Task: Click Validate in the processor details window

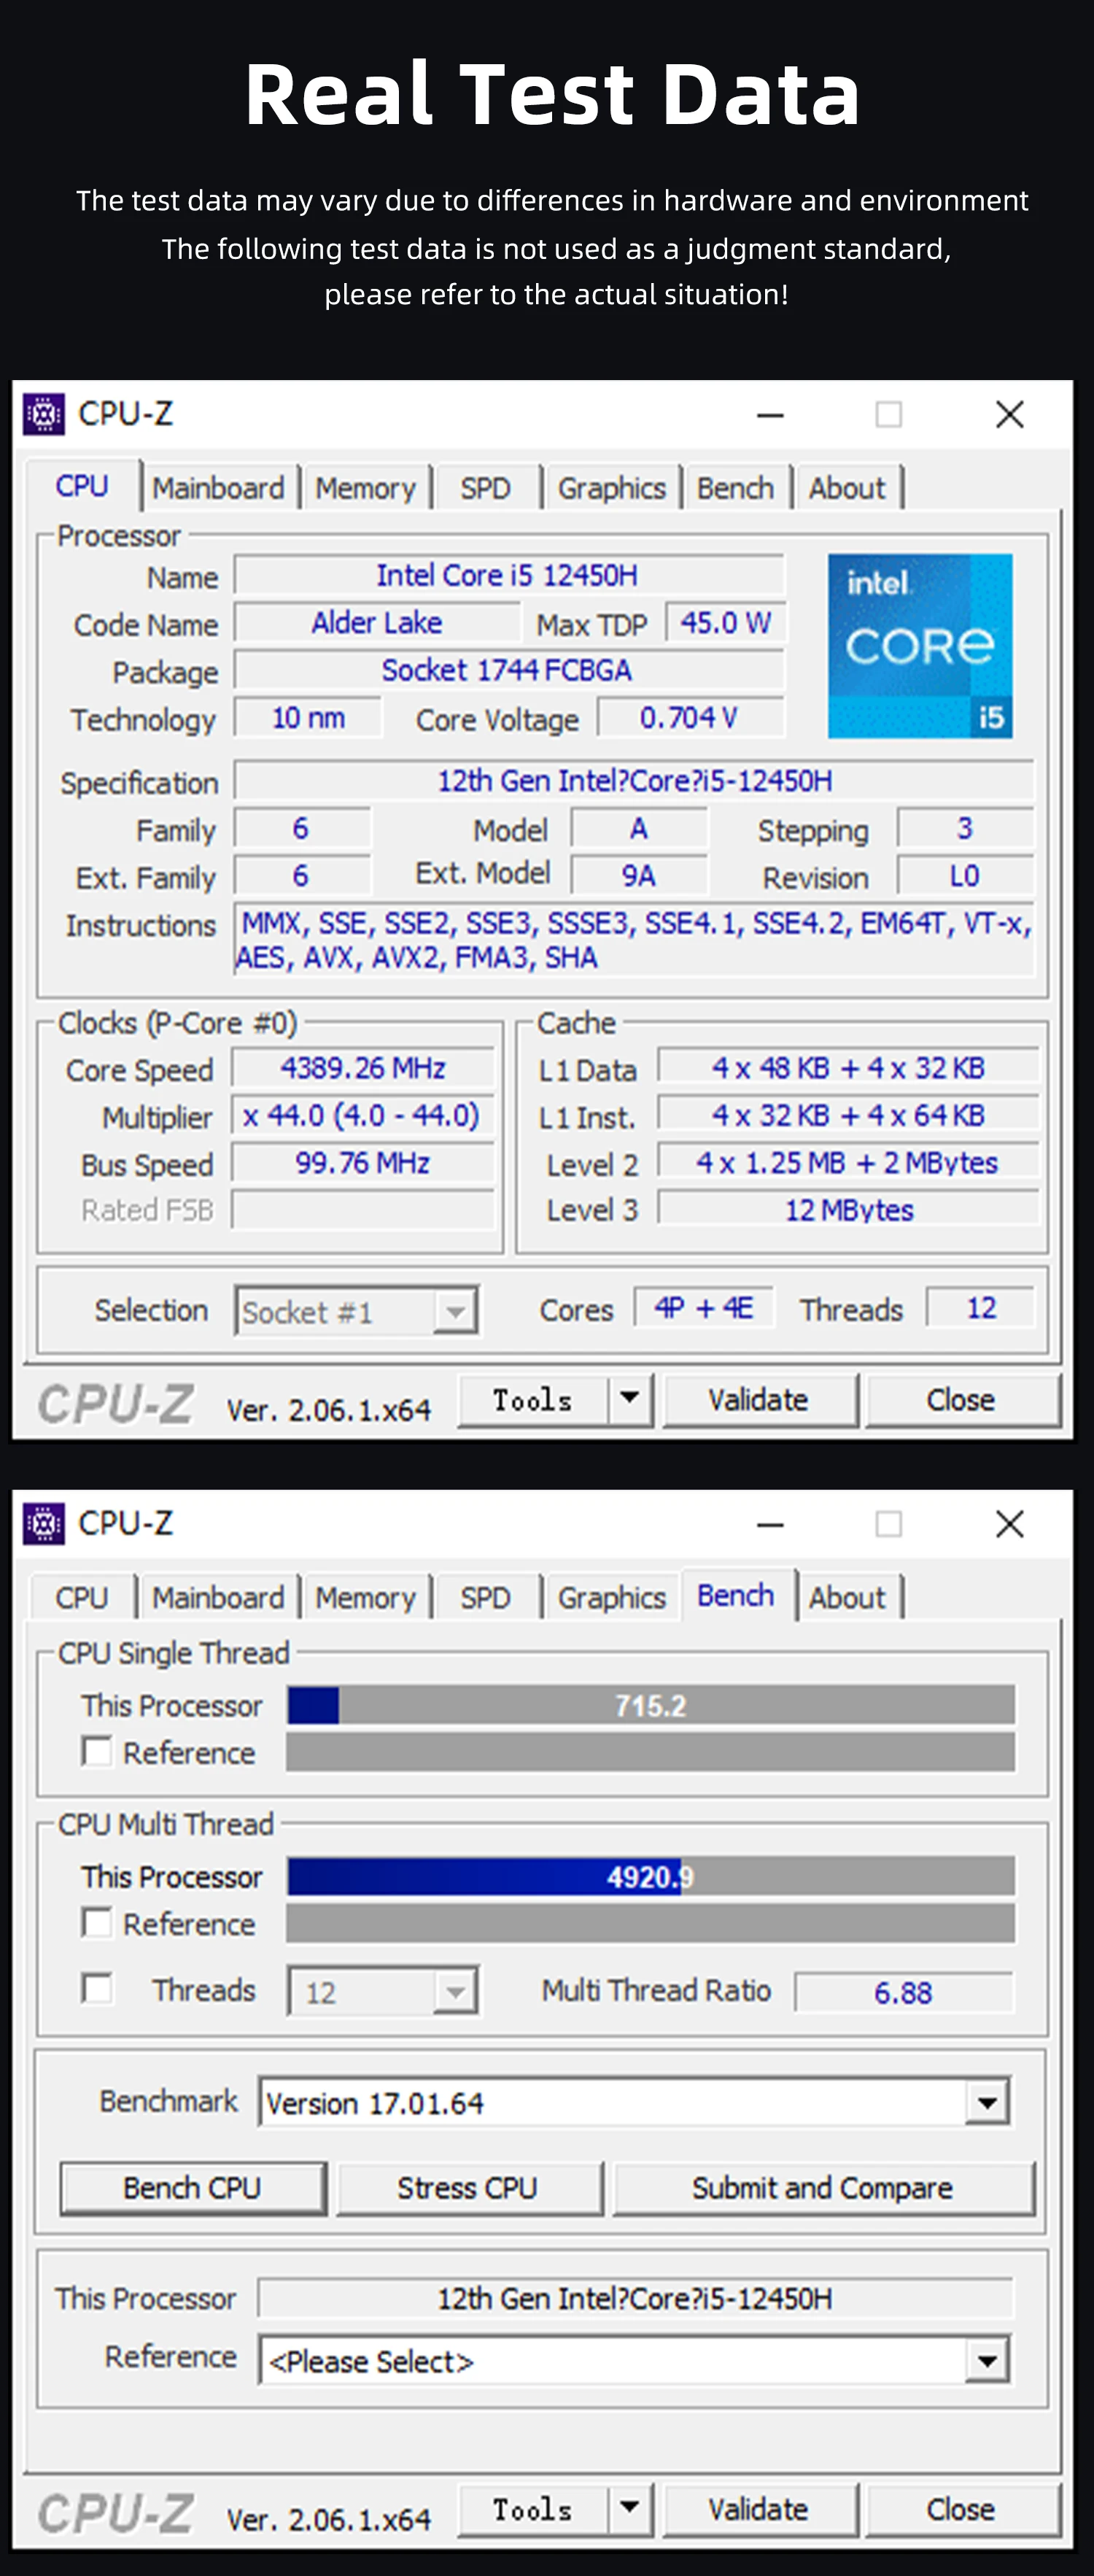Action: point(759,1399)
